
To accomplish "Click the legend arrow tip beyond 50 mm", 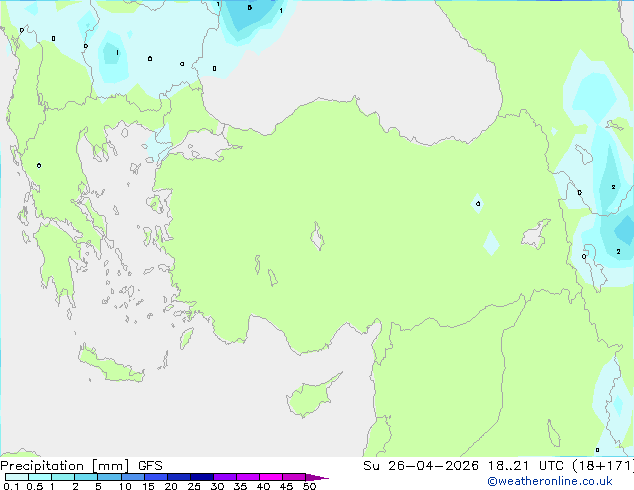I will pos(317,477).
